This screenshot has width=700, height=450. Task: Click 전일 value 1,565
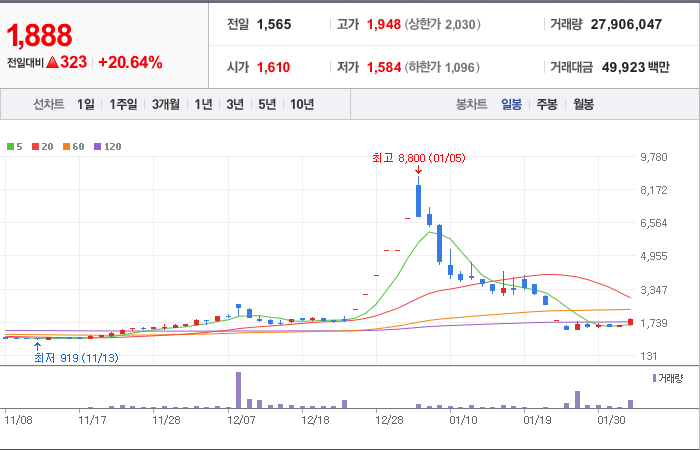[274, 24]
